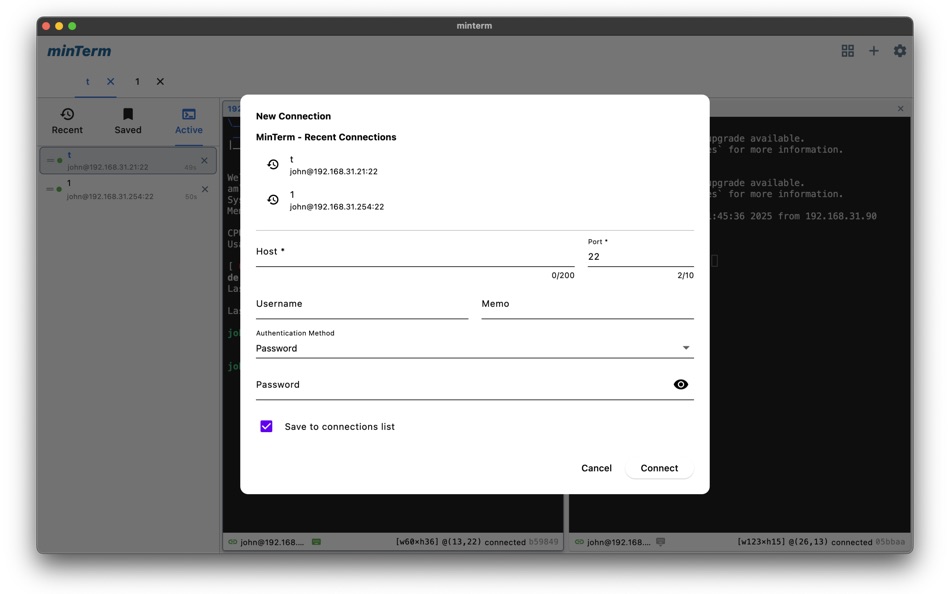950x594 pixels.
Task: Click the green status dot of session 't'
Action: [59, 161]
